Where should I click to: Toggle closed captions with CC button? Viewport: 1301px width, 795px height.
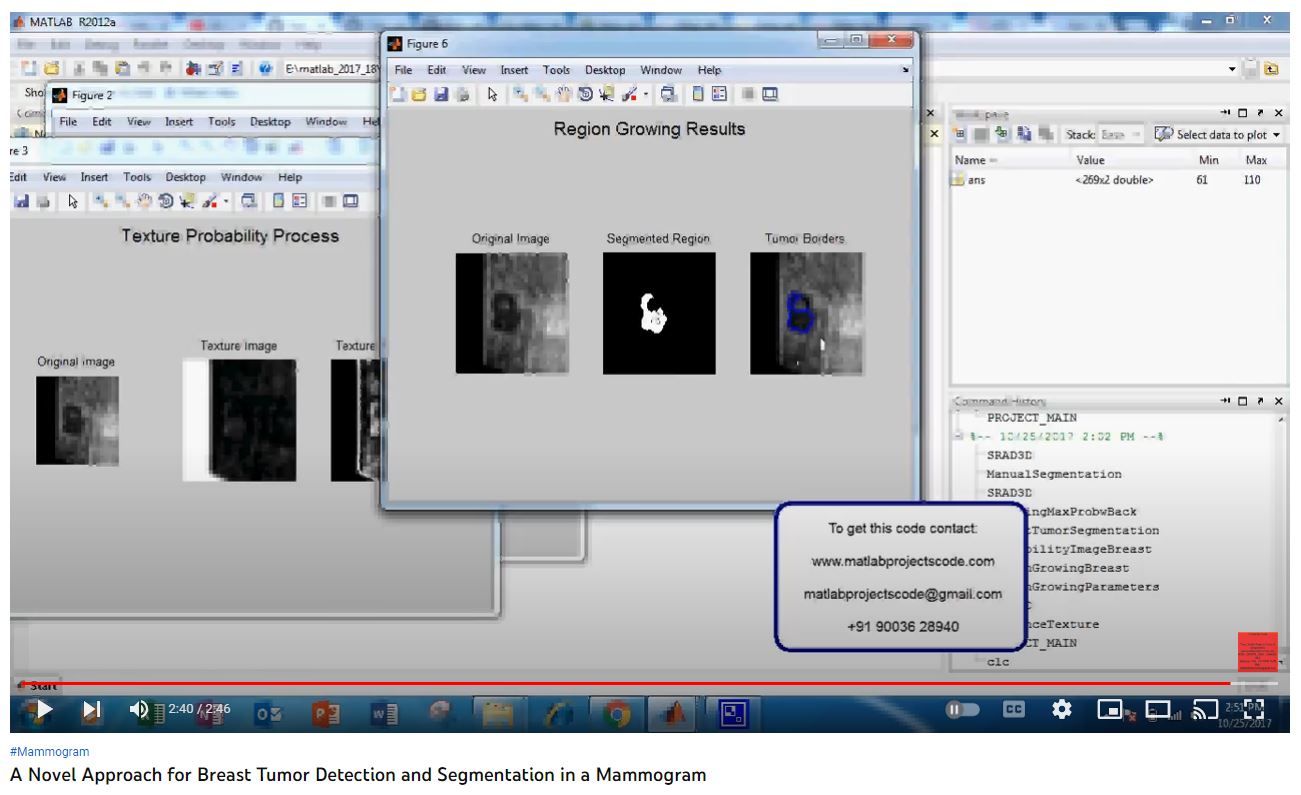point(1013,709)
